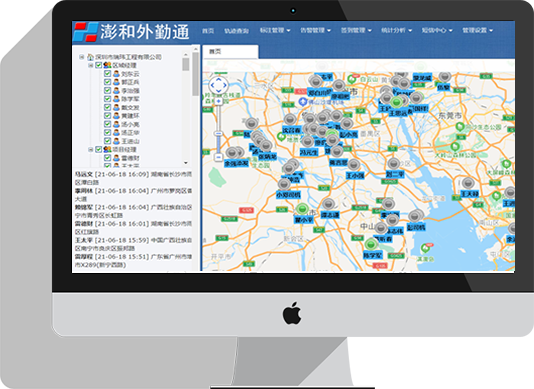Click the 澎和外勤通 logo icon
This screenshot has width=534, height=389.
pyautogui.click(x=85, y=32)
